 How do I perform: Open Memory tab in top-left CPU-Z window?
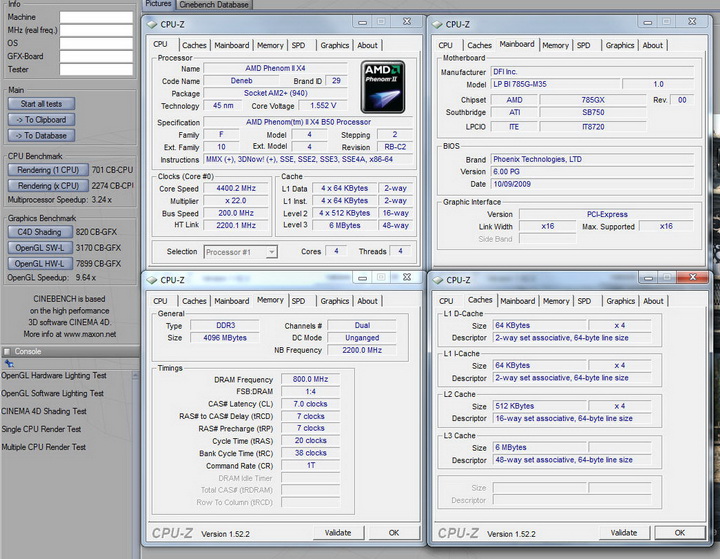[270, 45]
